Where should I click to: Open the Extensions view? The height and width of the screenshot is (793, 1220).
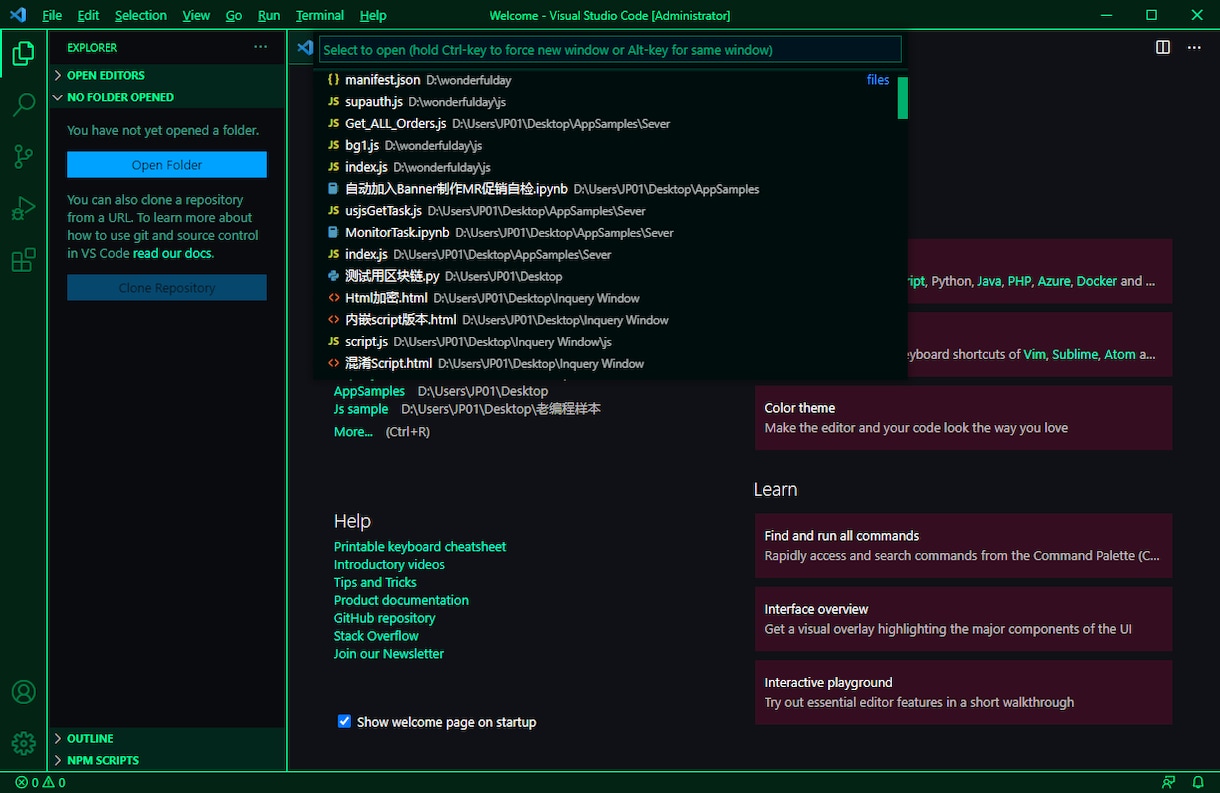pos(23,261)
